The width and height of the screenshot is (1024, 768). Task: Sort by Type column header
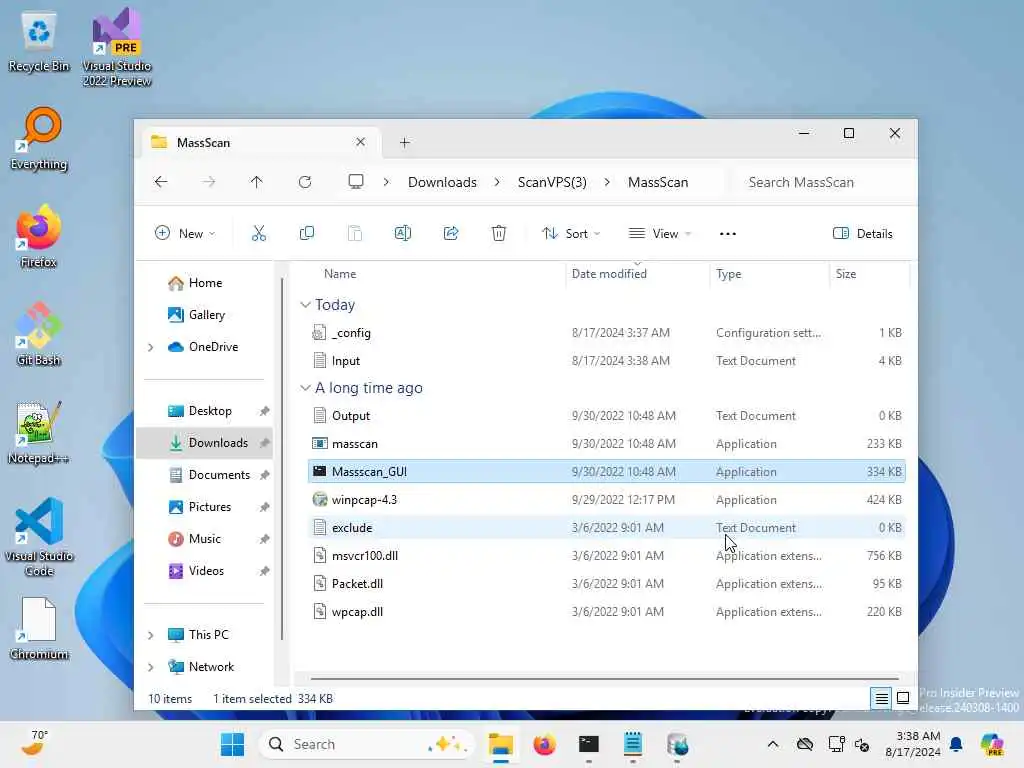pyautogui.click(x=728, y=274)
